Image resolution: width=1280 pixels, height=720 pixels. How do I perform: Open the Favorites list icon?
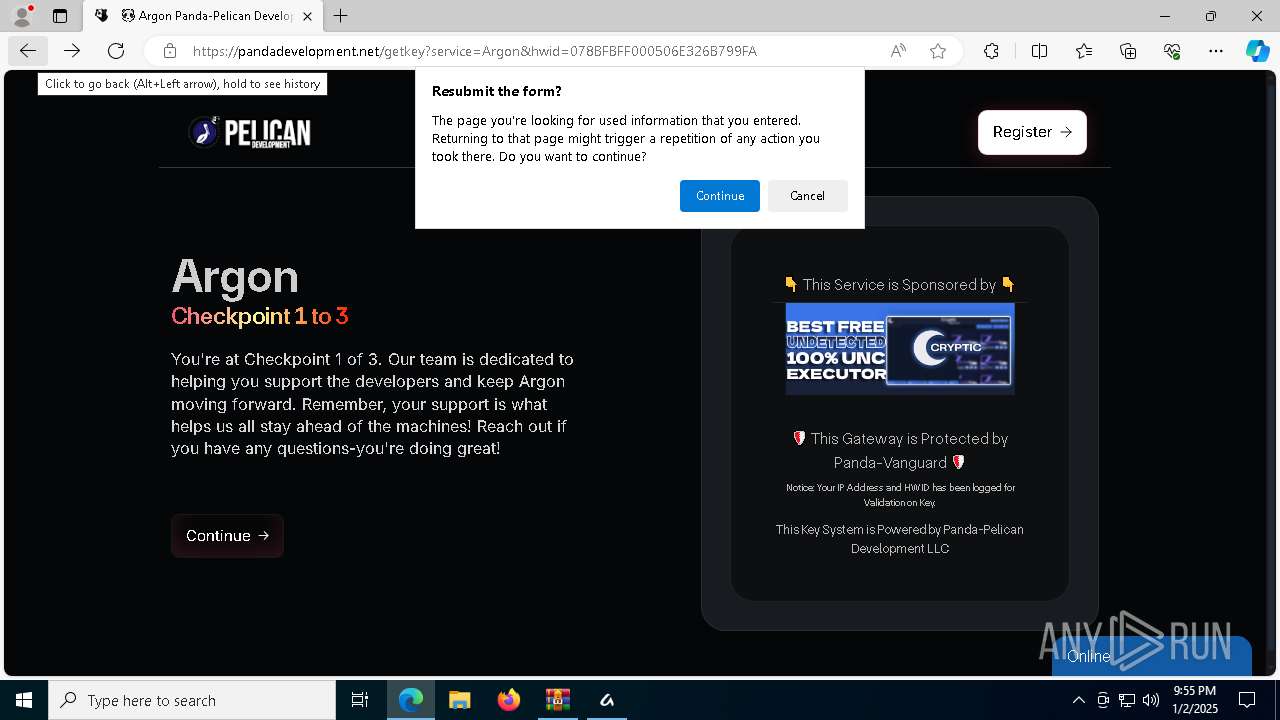click(1084, 51)
